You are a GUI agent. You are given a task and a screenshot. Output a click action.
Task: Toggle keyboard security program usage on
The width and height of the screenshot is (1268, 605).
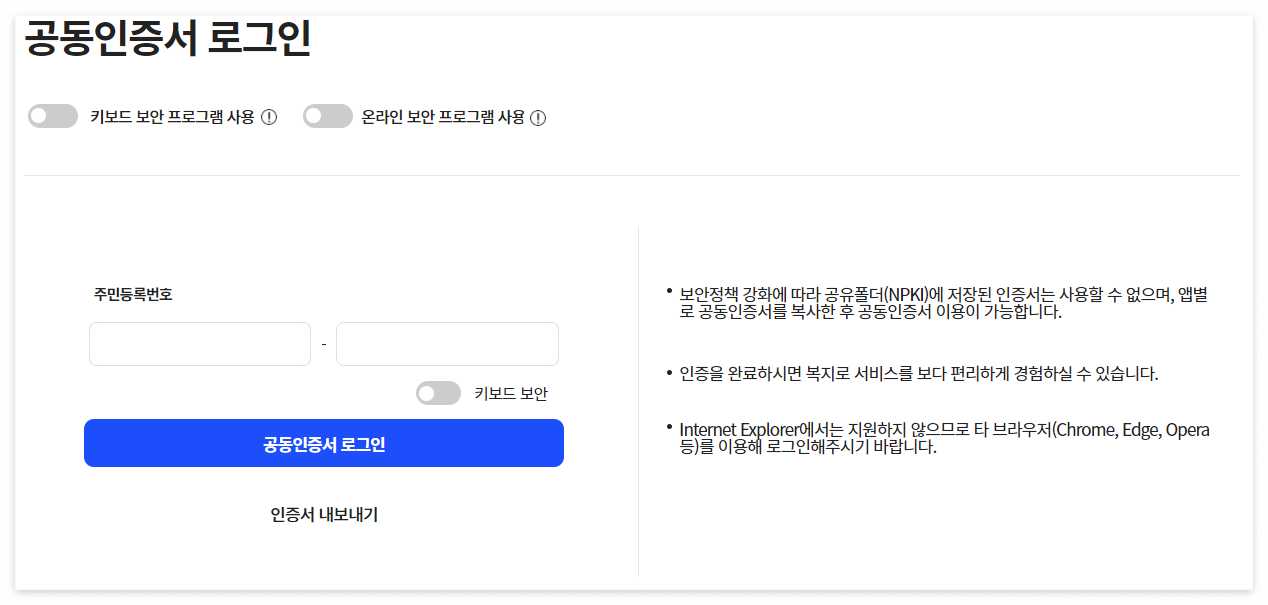(x=51, y=116)
